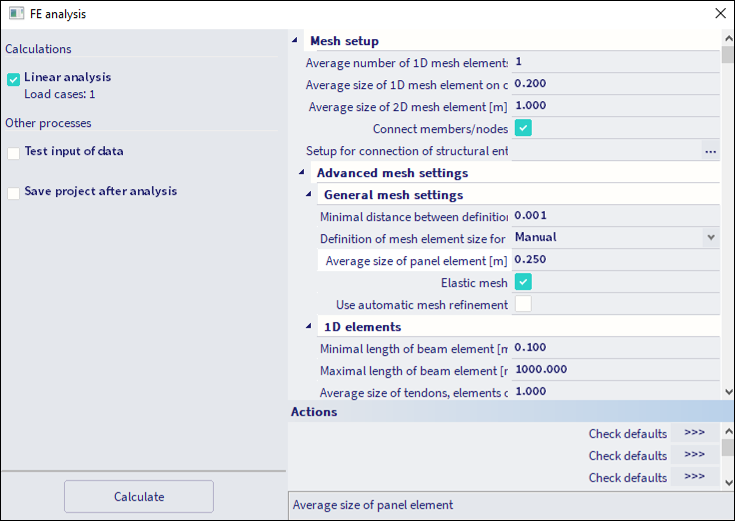Collapse the Mesh setup section

(294, 41)
